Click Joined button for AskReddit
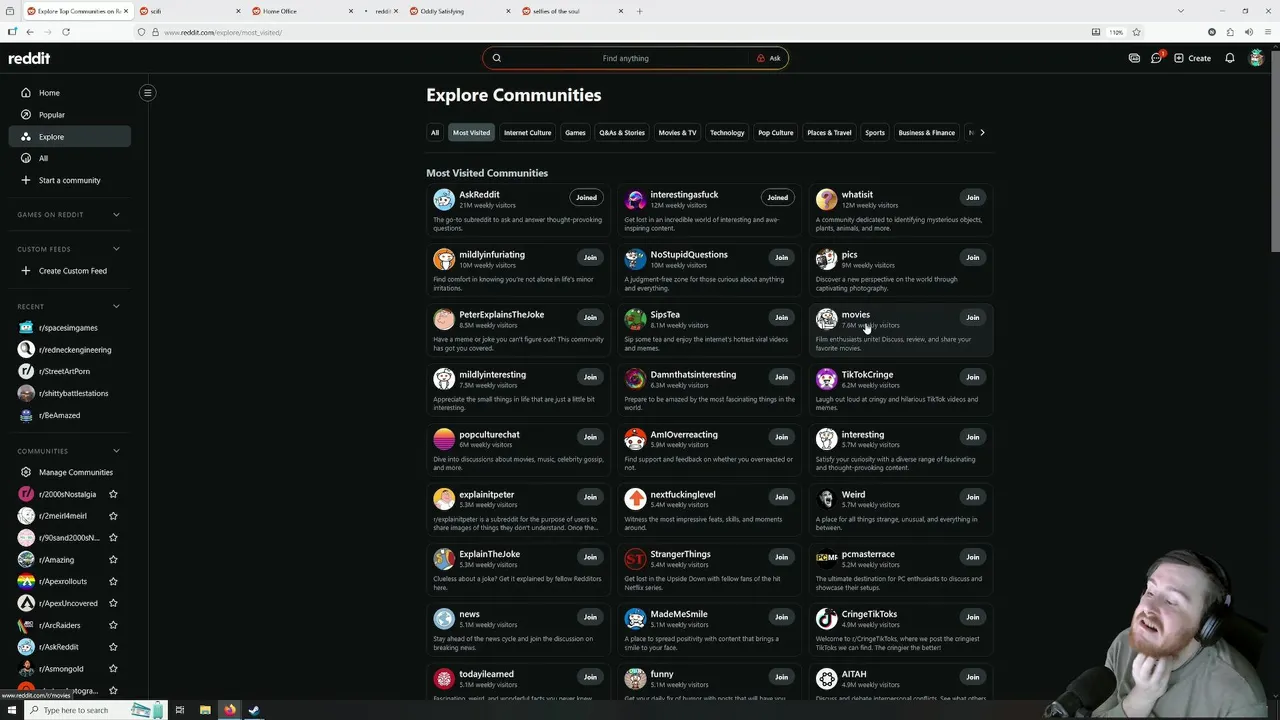 coord(586,197)
